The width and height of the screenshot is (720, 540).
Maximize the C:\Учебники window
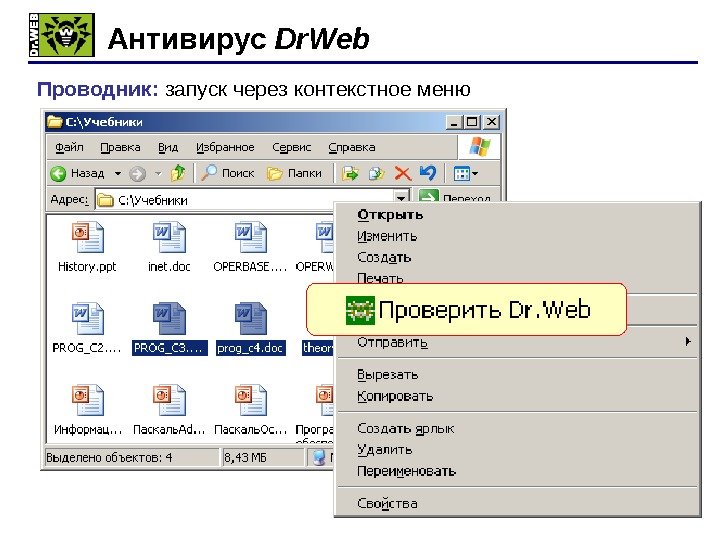pos(472,122)
